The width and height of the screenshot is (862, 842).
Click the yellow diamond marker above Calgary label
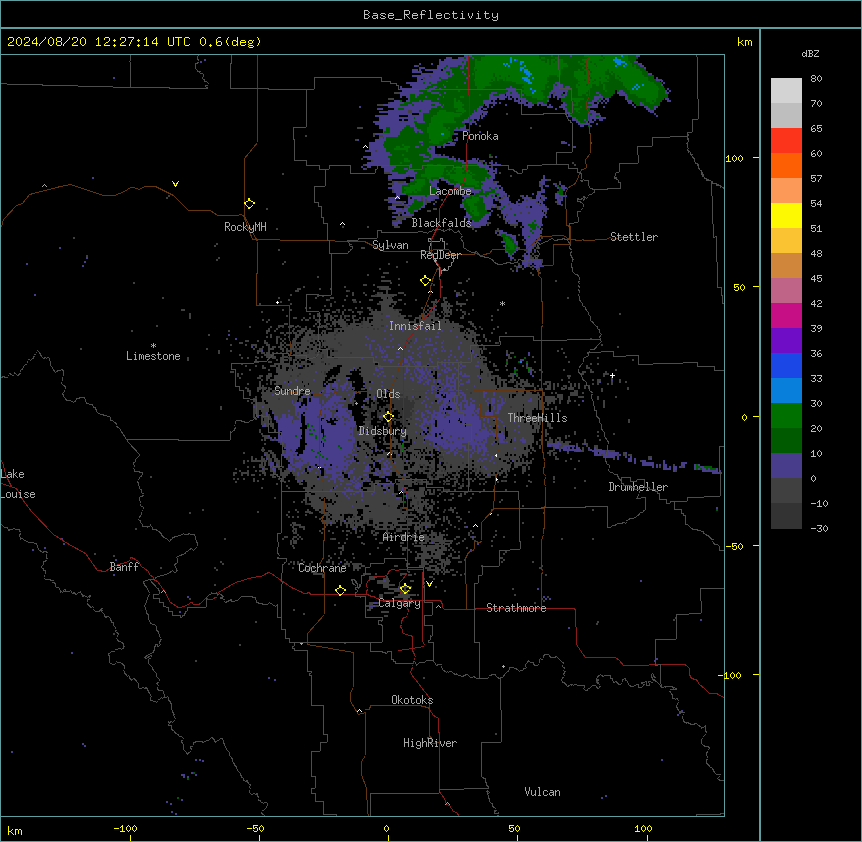point(405,589)
